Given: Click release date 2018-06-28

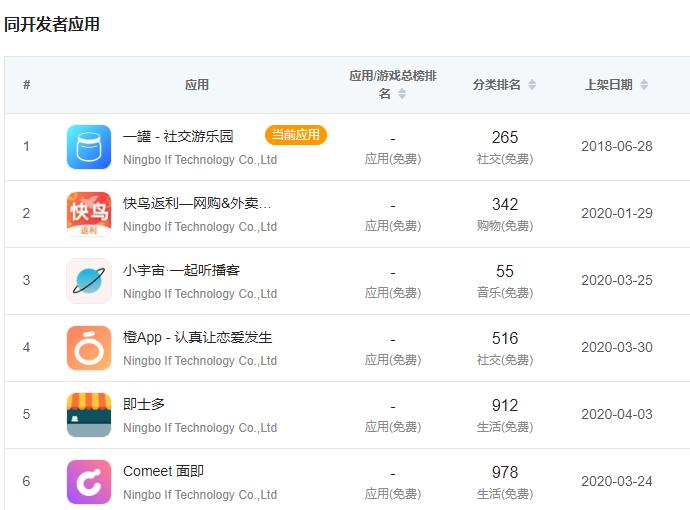Looking at the screenshot, I should [617, 146].
